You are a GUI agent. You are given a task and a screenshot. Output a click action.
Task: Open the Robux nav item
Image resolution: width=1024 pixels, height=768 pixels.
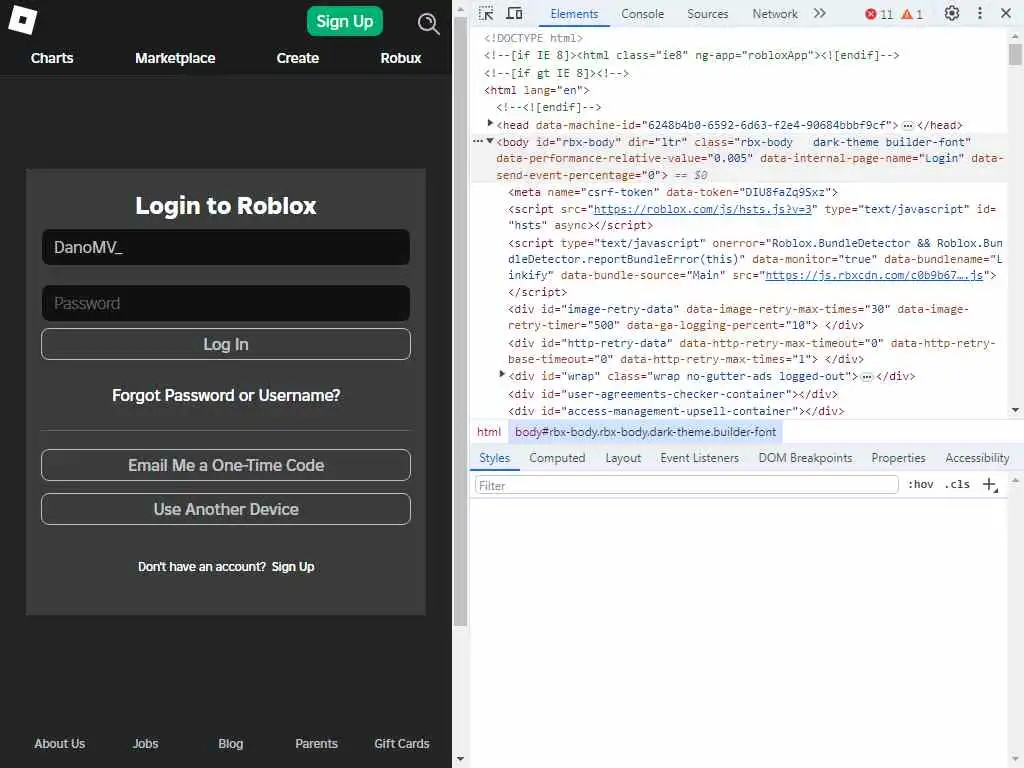click(x=401, y=58)
